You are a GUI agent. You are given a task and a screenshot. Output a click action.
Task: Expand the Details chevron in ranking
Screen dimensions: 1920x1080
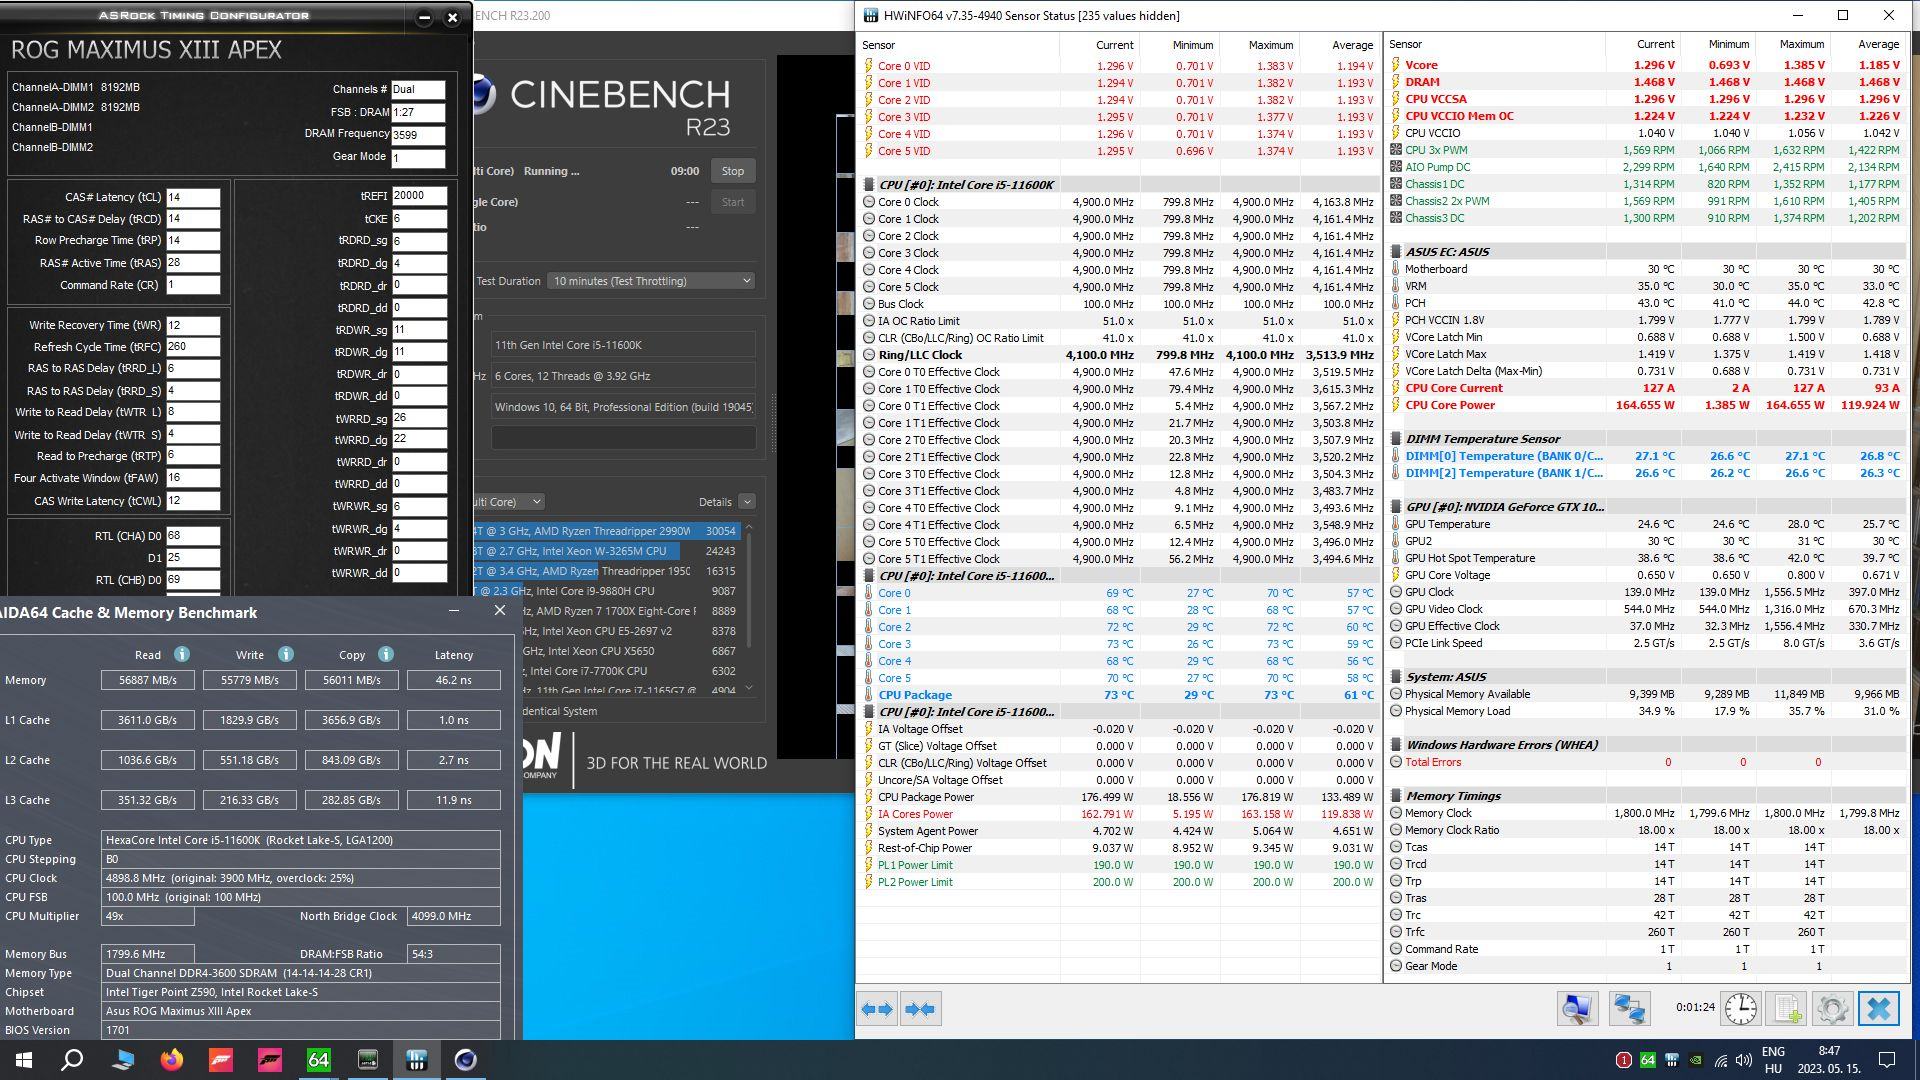point(747,502)
